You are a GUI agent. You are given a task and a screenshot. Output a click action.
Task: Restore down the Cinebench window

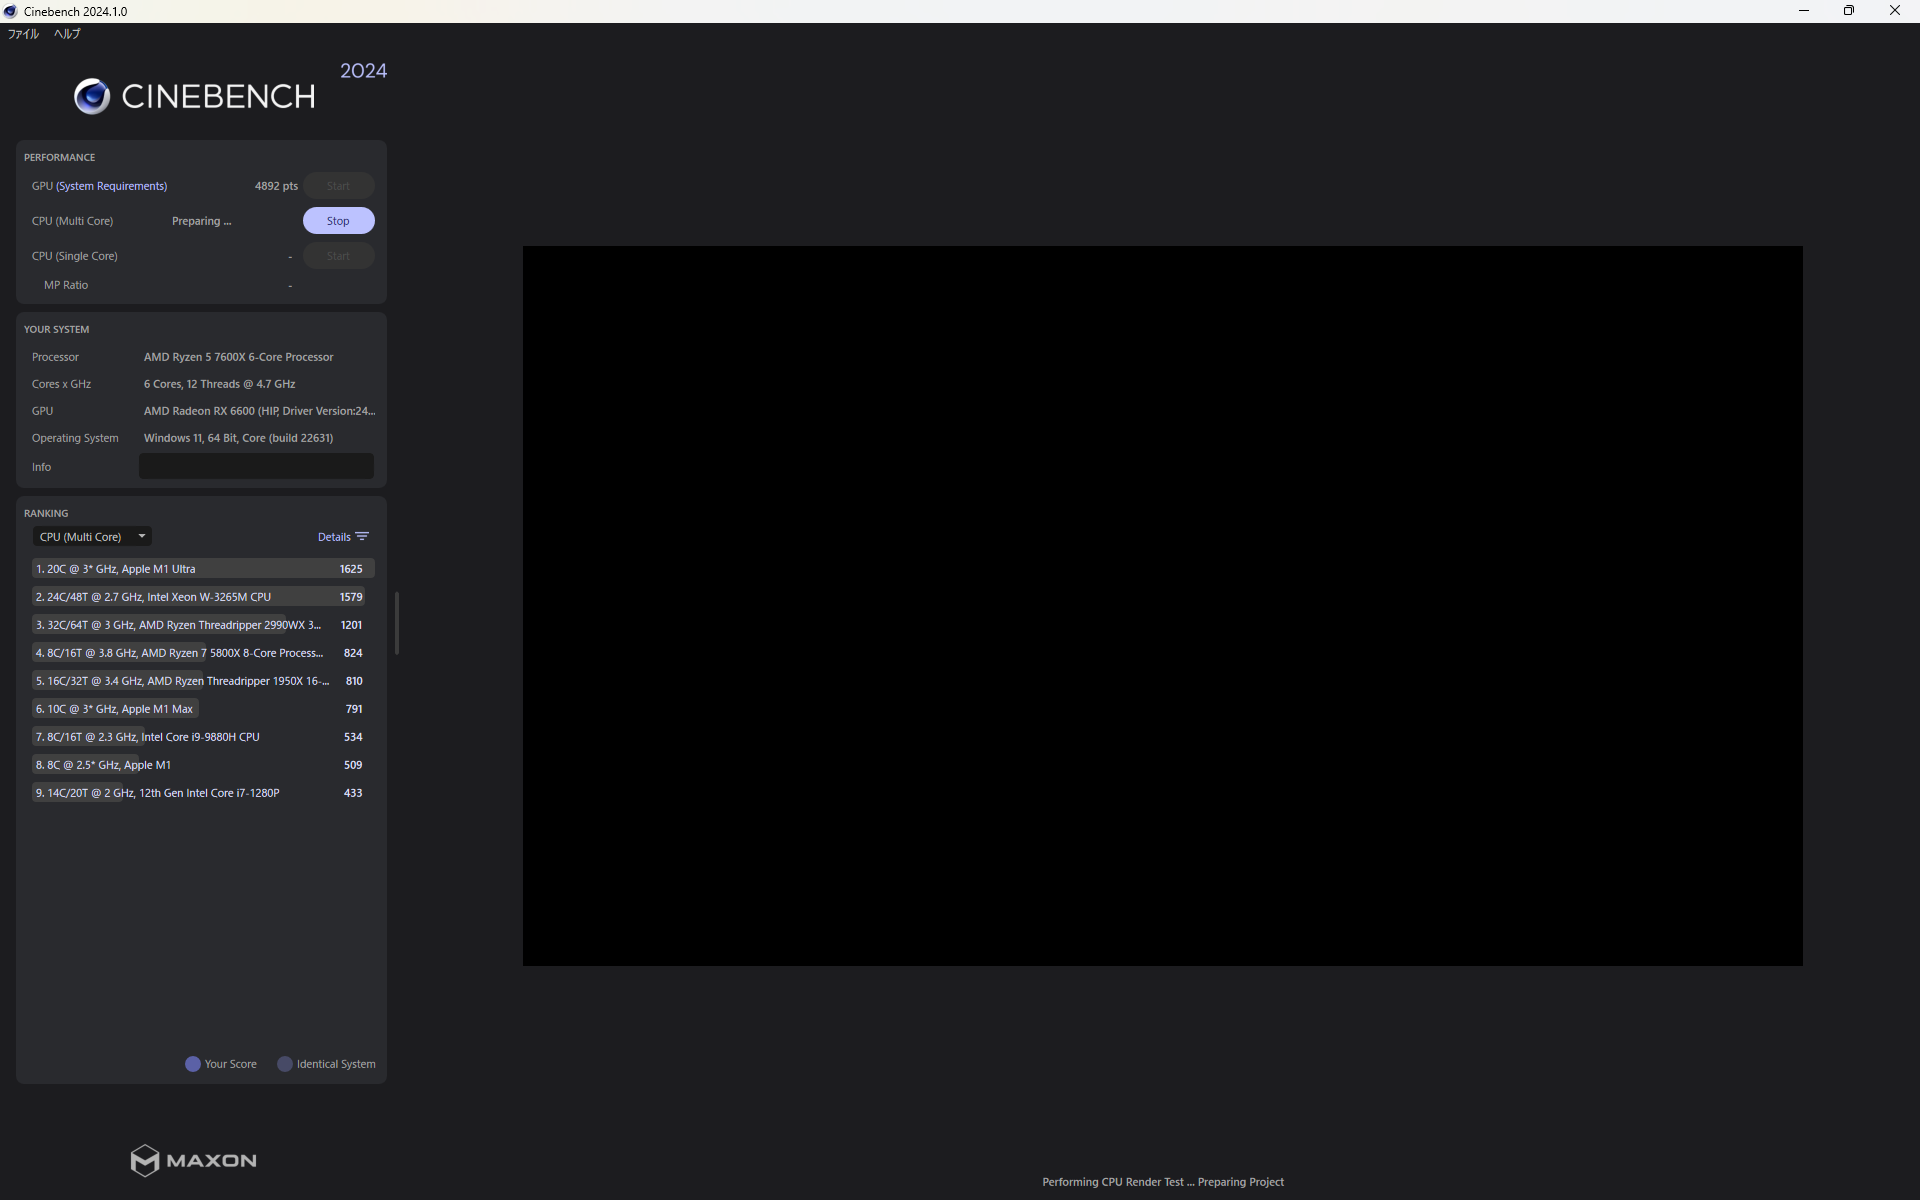pos(1849,11)
